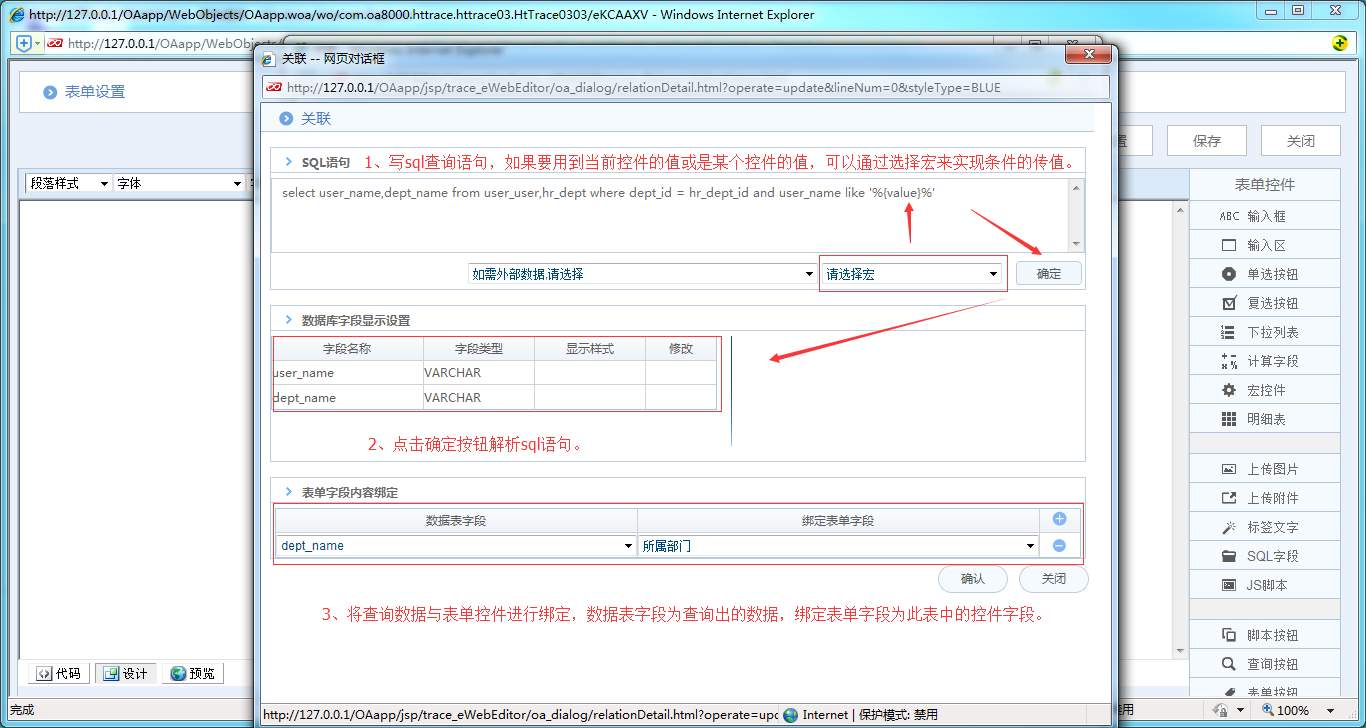Open the 如需外部数据,请选择 dropdown
Screen dimensions: 1366x728
click(x=643, y=274)
